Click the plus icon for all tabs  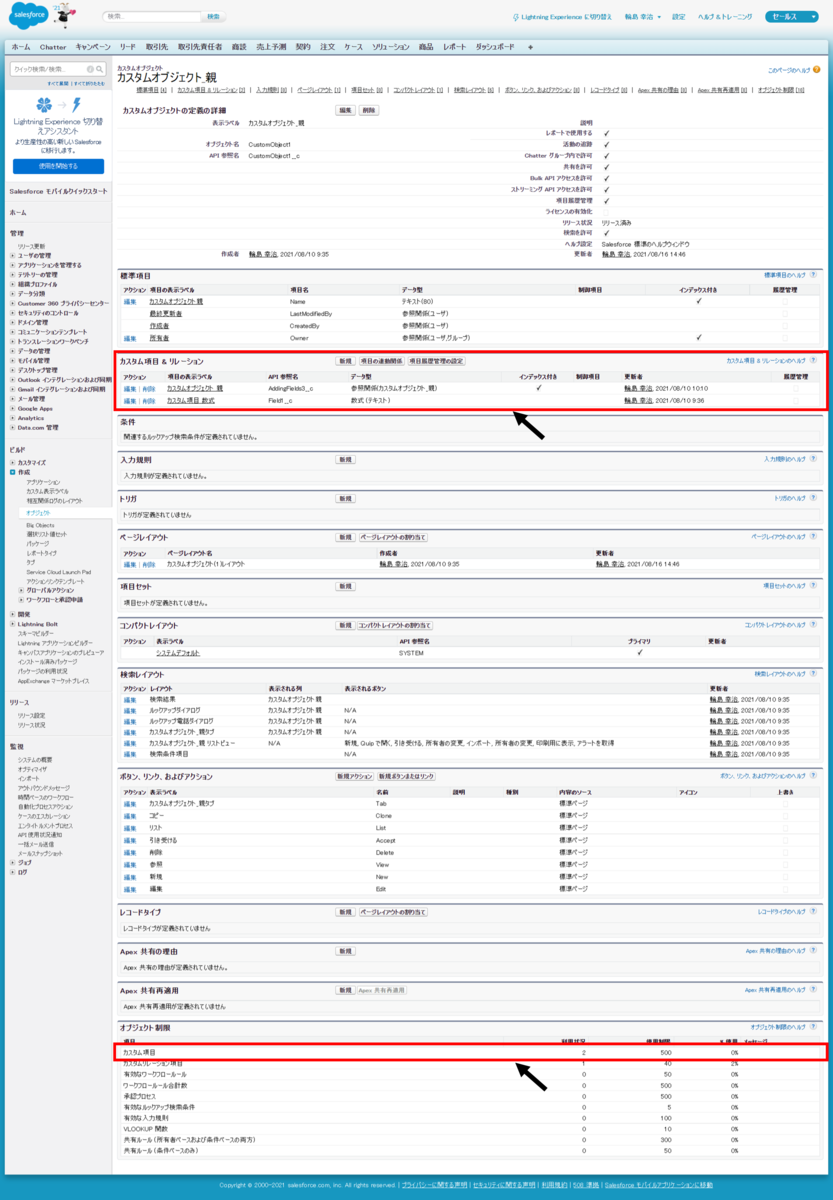tap(530, 47)
